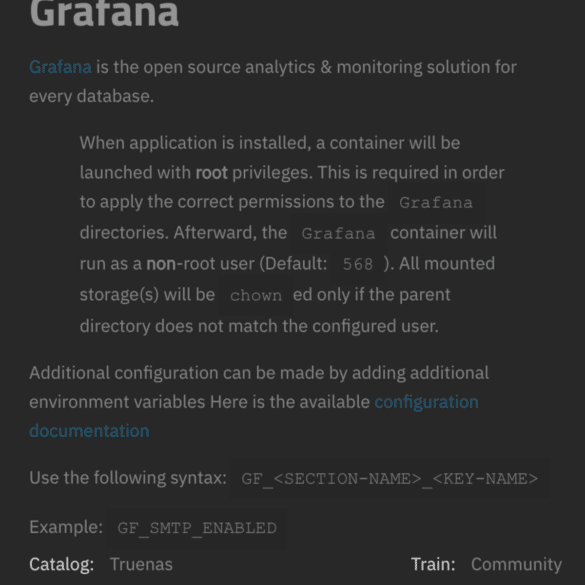Click the large Grafana heading
Viewport: 585px width, 585px height.
tap(104, 14)
